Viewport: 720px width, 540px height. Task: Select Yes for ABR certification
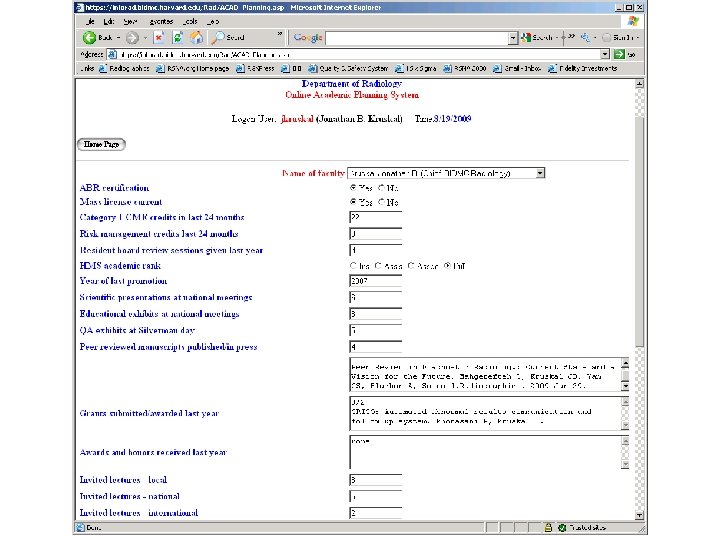click(x=353, y=187)
